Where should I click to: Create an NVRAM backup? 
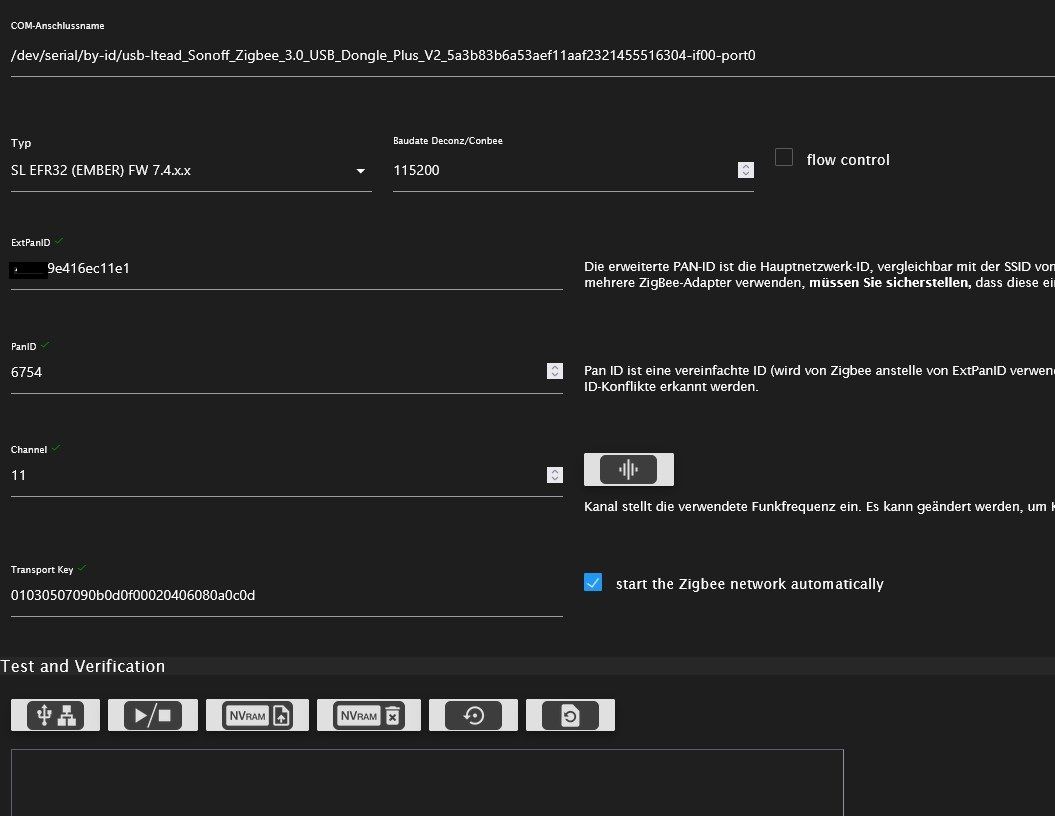click(256, 714)
